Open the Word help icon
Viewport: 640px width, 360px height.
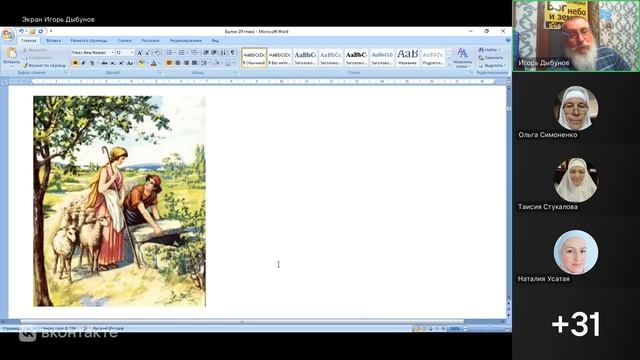(508, 40)
